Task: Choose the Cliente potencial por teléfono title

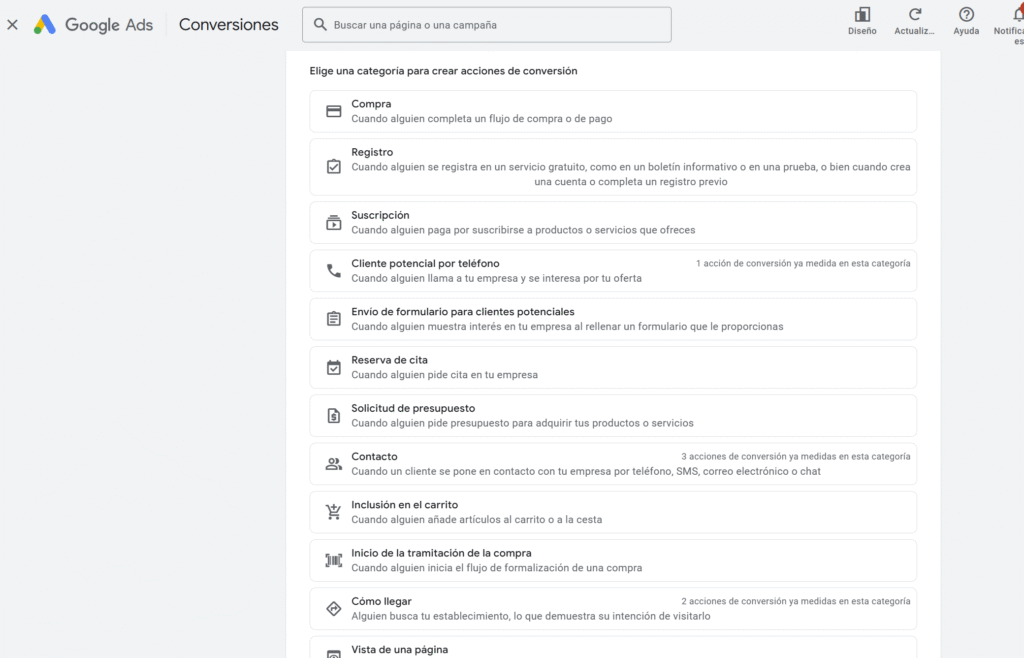Action: click(x=425, y=263)
